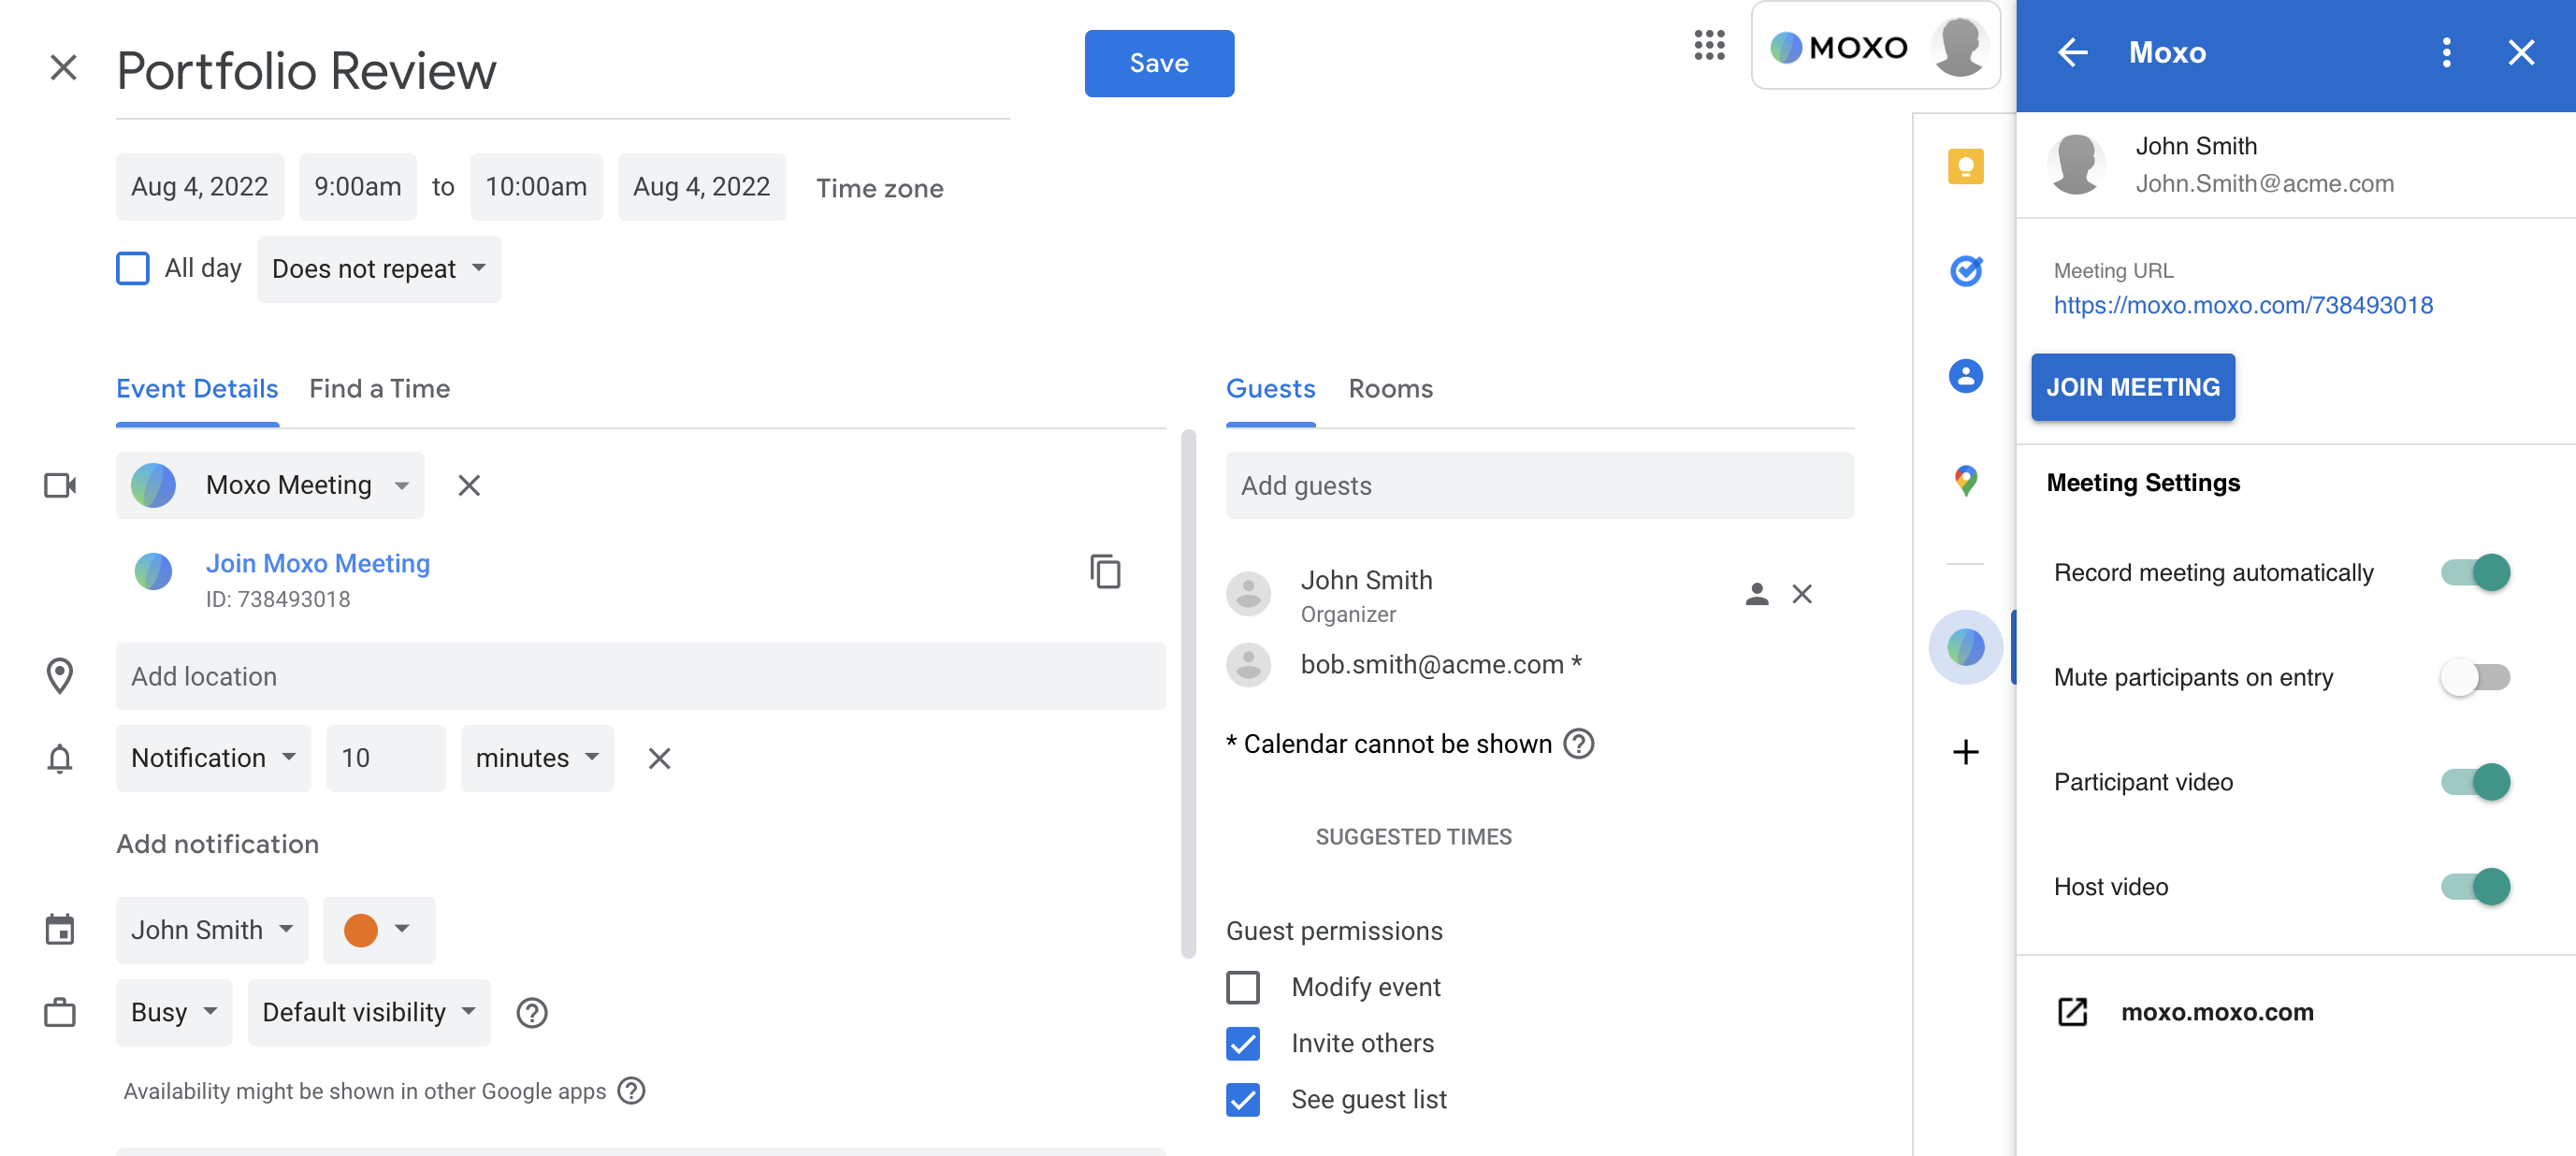Screen dimensions: 2576x1156
Task: Open the John Smith calendar dropdown
Action: (x=212, y=930)
